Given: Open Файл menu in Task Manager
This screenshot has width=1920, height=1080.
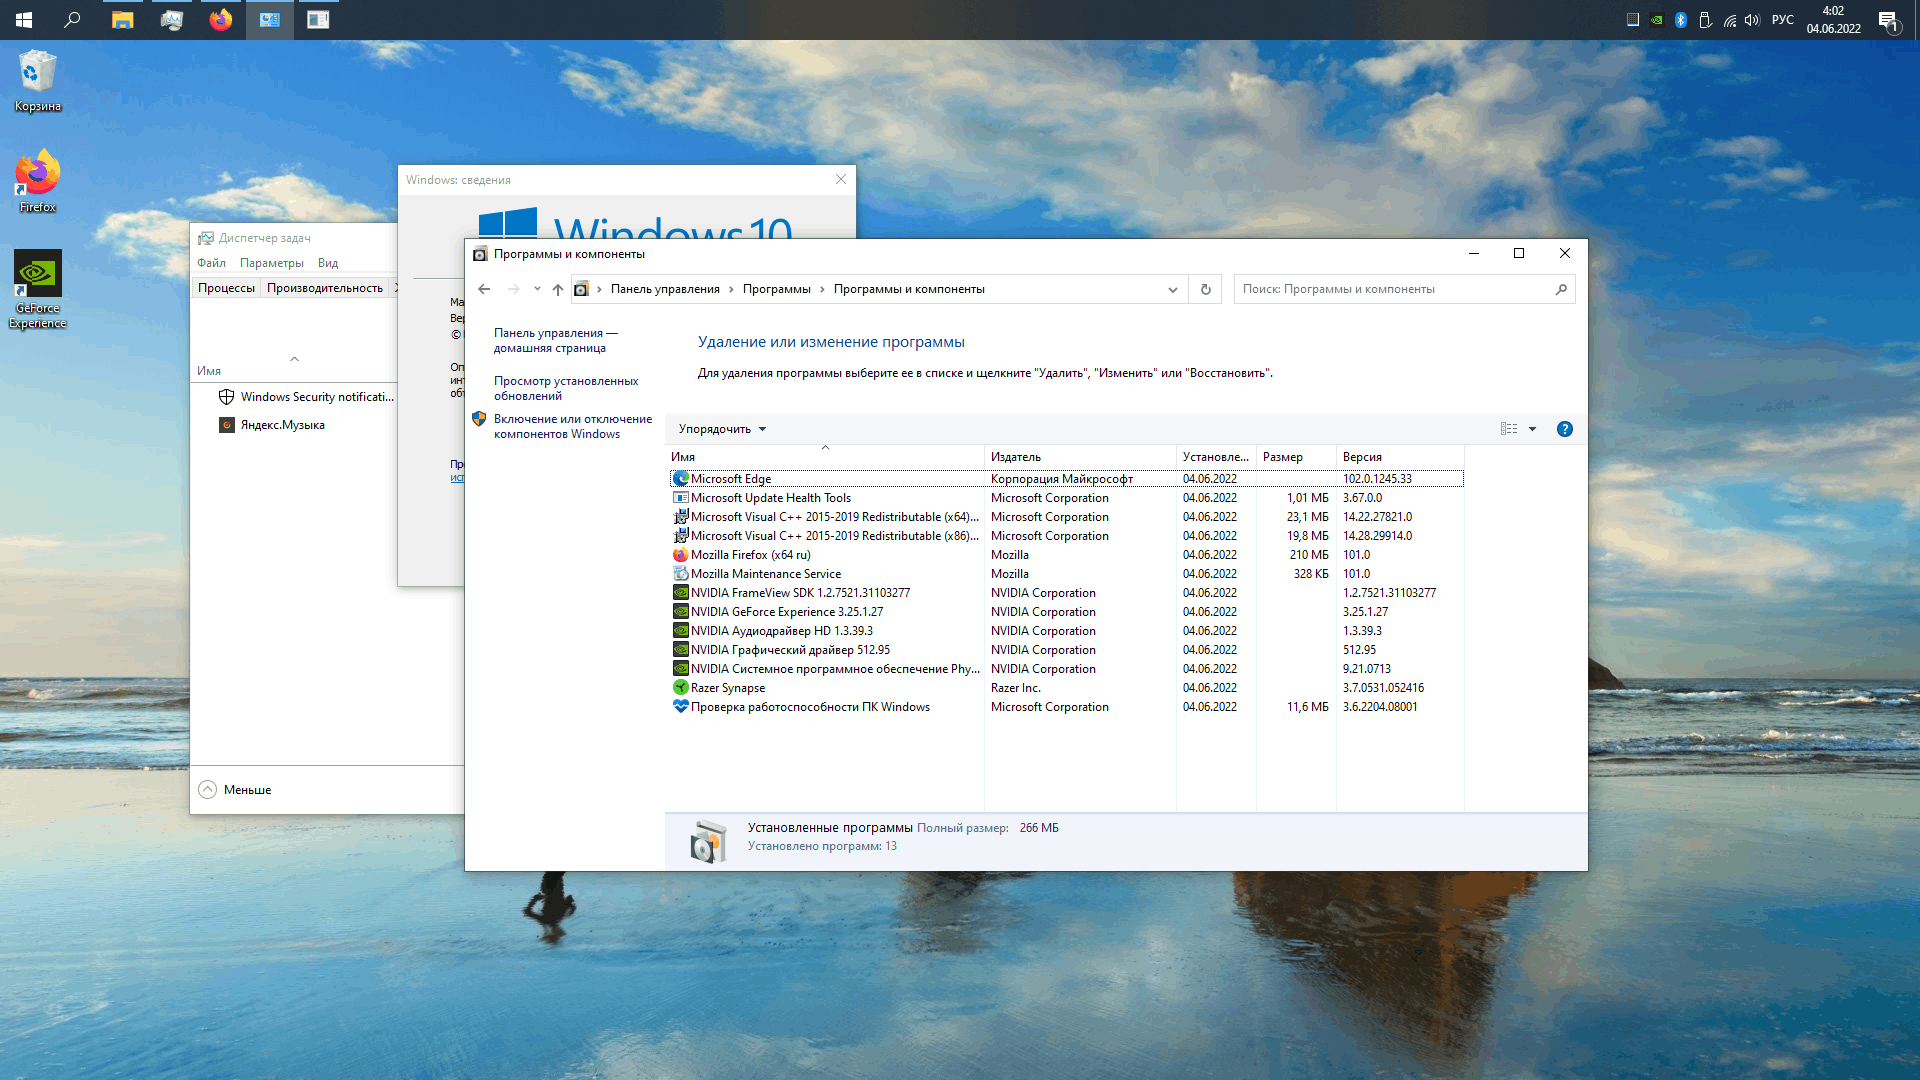Looking at the screenshot, I should (x=211, y=263).
